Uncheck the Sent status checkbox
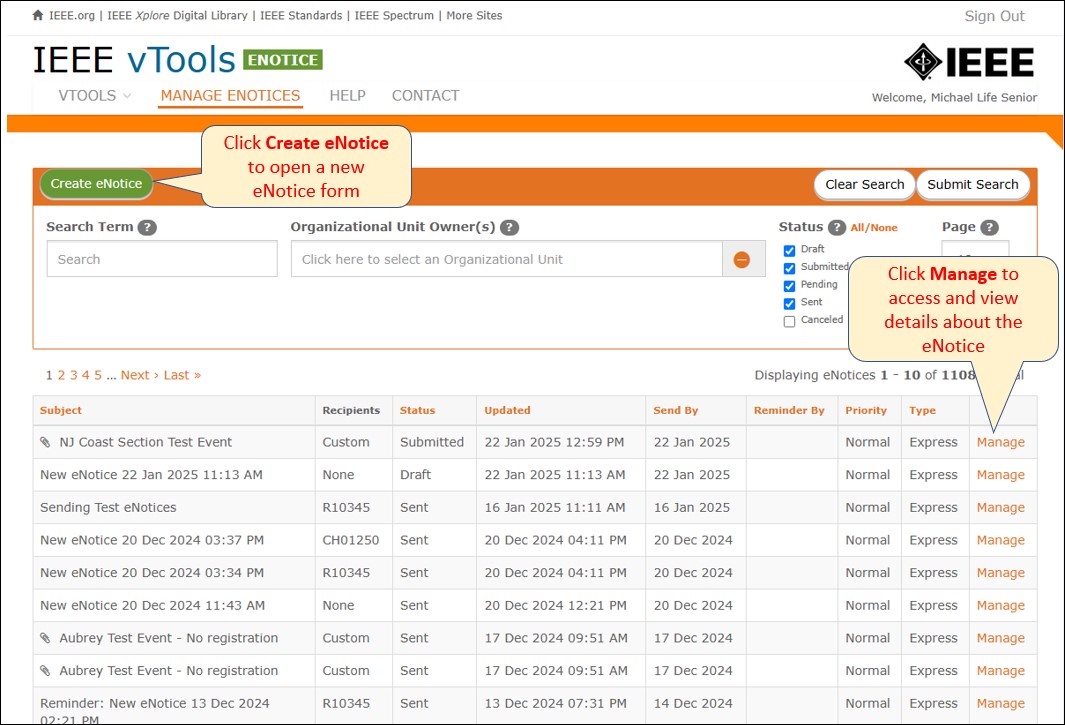 pyautogui.click(x=789, y=304)
